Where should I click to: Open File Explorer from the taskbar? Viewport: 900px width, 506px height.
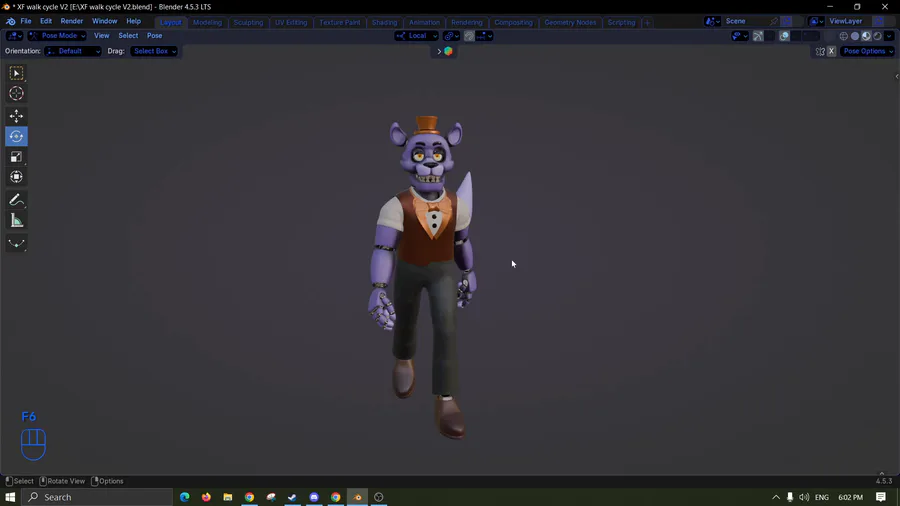pyautogui.click(x=228, y=497)
